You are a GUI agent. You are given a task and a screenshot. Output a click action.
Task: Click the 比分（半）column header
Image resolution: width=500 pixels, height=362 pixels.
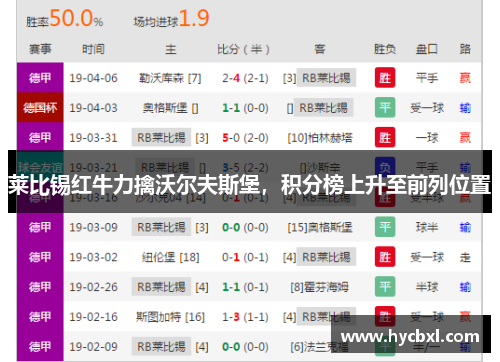coord(243,49)
